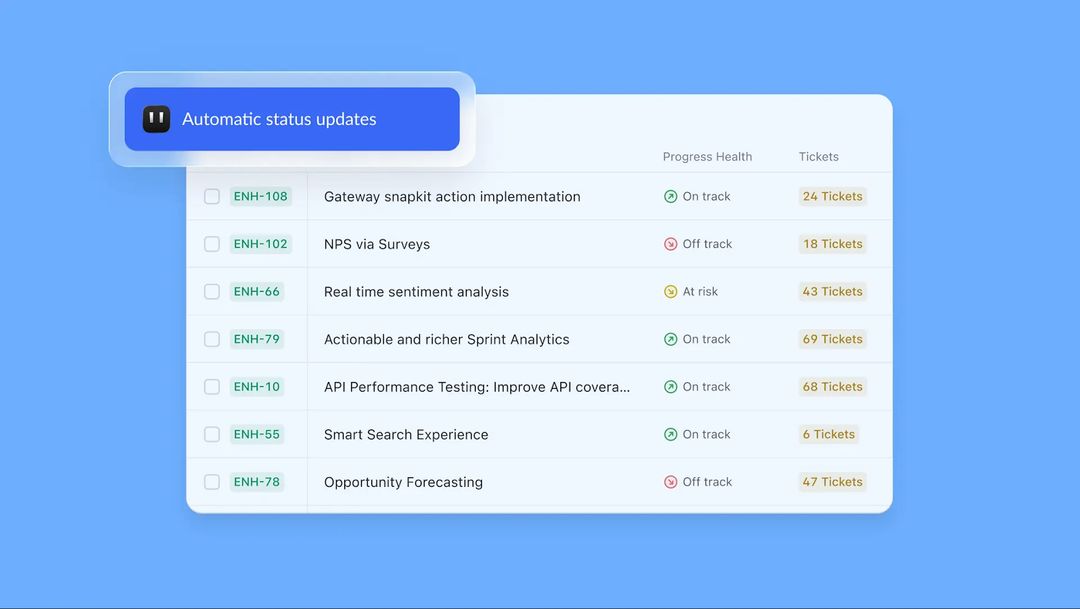Open Smart Search Experience title
This screenshot has height=609, width=1080.
click(406, 434)
